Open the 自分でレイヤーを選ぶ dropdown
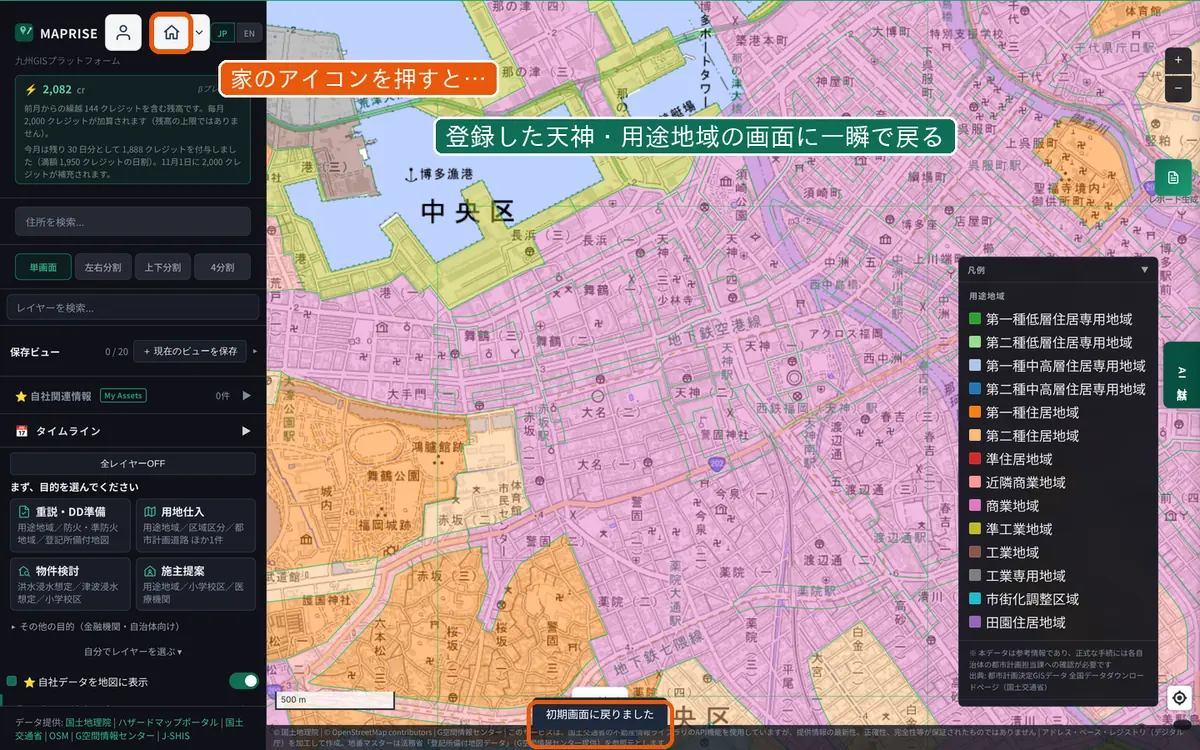The image size is (1200, 750). [x=133, y=651]
